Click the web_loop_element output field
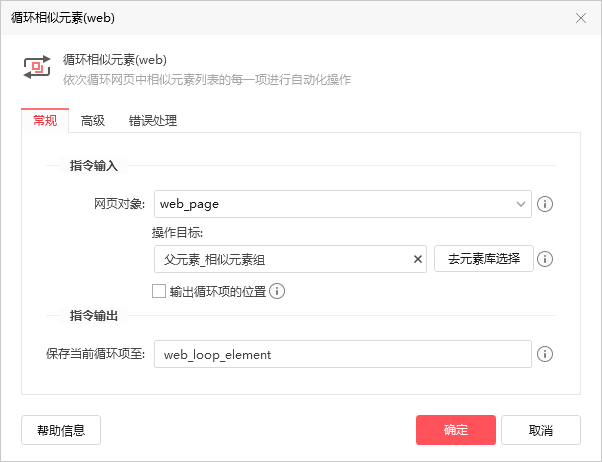The height and width of the screenshot is (462, 602). 342,354
